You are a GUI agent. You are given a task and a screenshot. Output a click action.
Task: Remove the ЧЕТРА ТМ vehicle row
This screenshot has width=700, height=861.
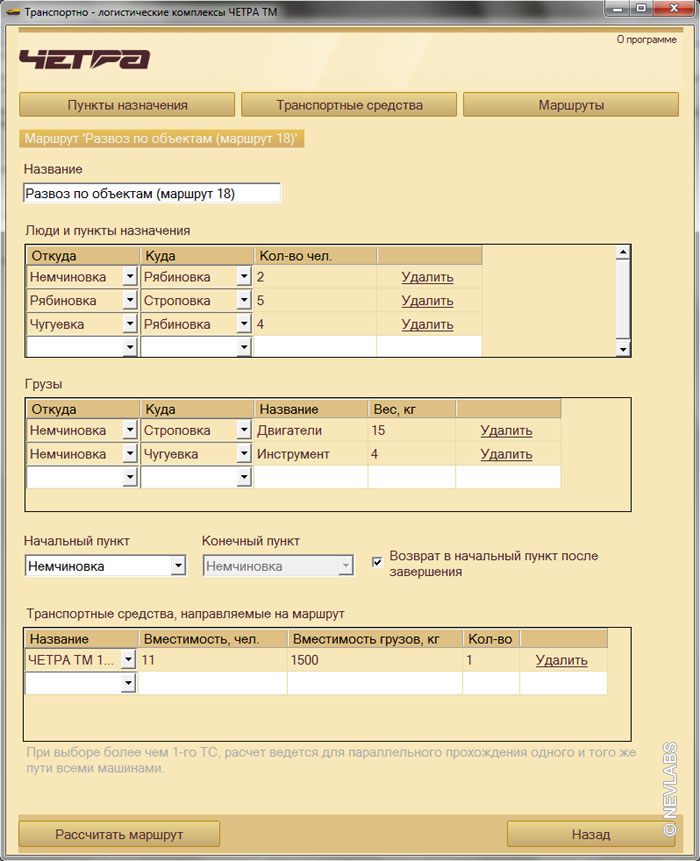point(561,660)
